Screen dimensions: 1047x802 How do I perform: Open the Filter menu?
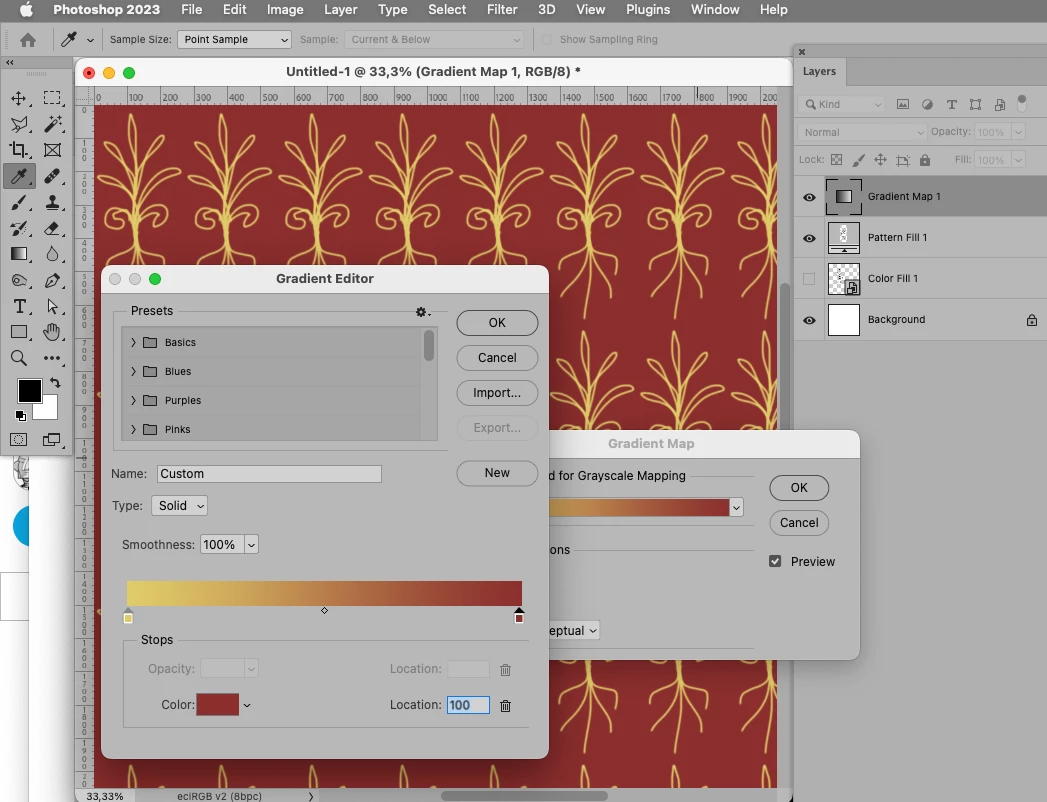[502, 9]
